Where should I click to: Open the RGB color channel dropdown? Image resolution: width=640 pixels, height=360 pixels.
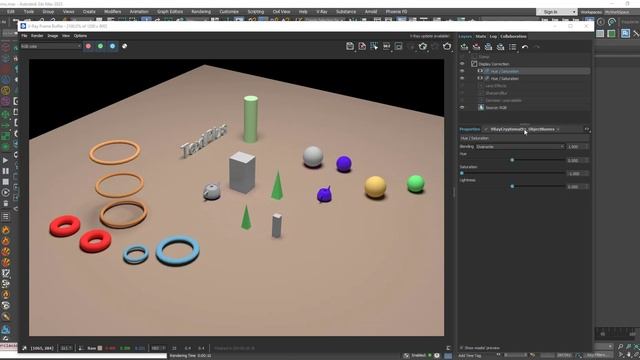pyautogui.click(x=51, y=46)
